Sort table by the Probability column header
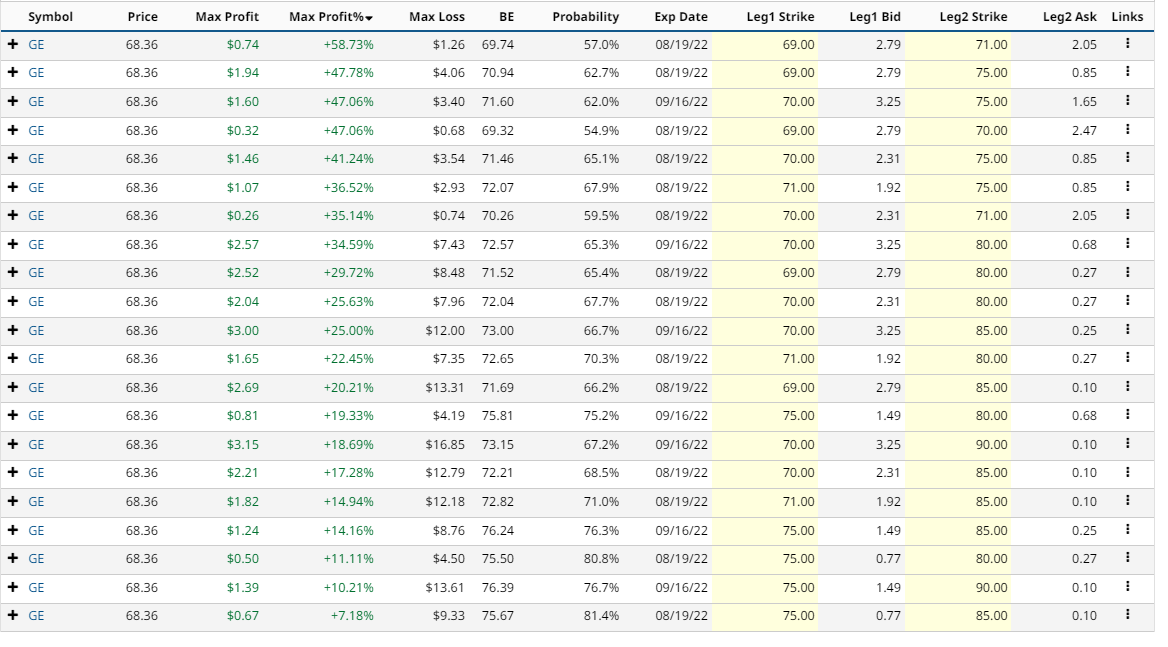The height and width of the screenshot is (647, 1168). click(585, 17)
